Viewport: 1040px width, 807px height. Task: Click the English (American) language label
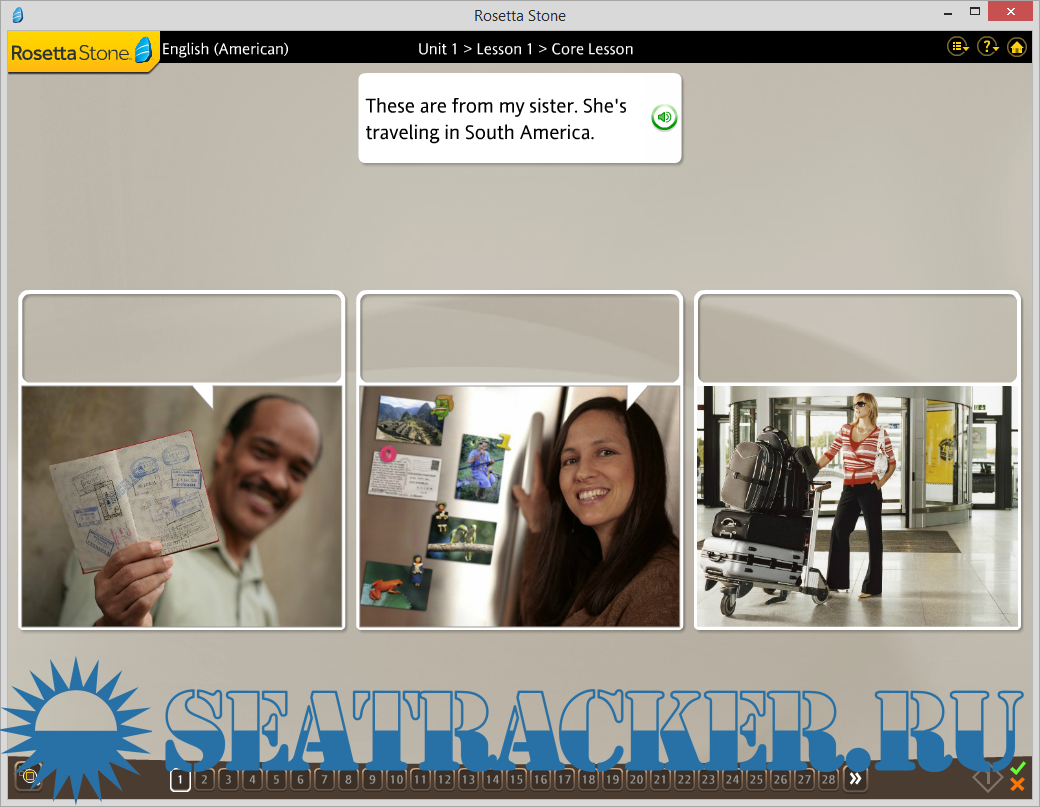[x=225, y=48]
